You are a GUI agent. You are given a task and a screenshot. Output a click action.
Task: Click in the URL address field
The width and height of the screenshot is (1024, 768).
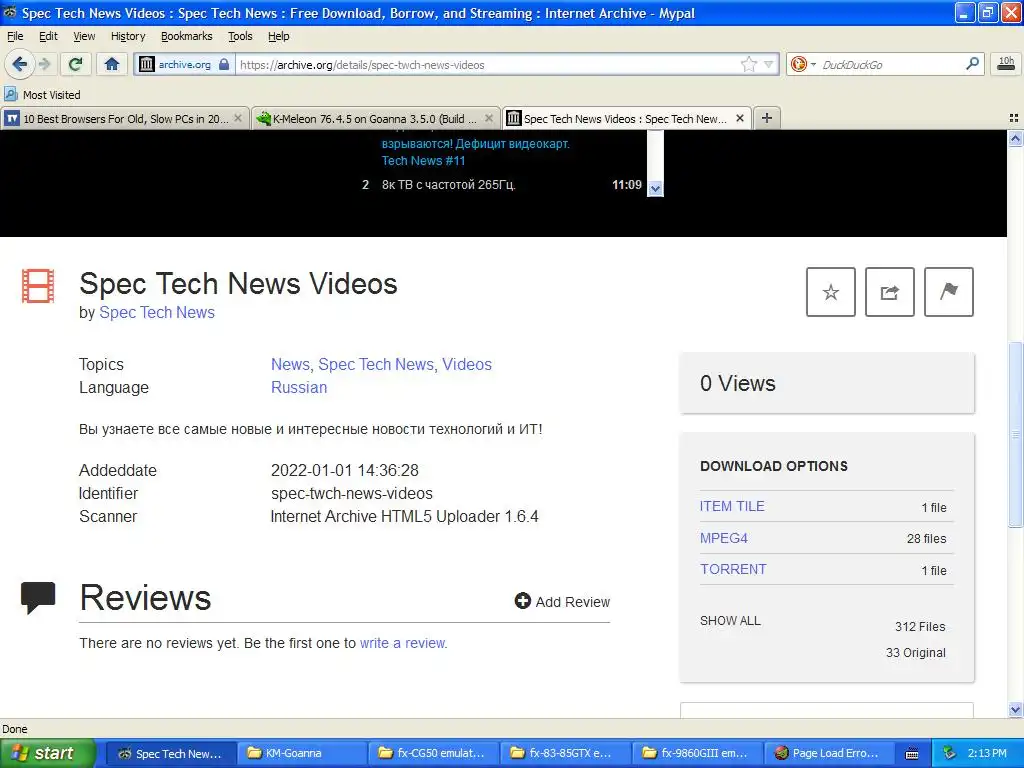487,65
